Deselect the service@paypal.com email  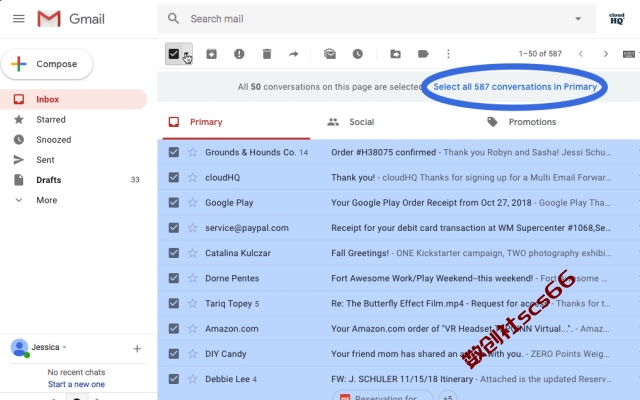(173, 228)
